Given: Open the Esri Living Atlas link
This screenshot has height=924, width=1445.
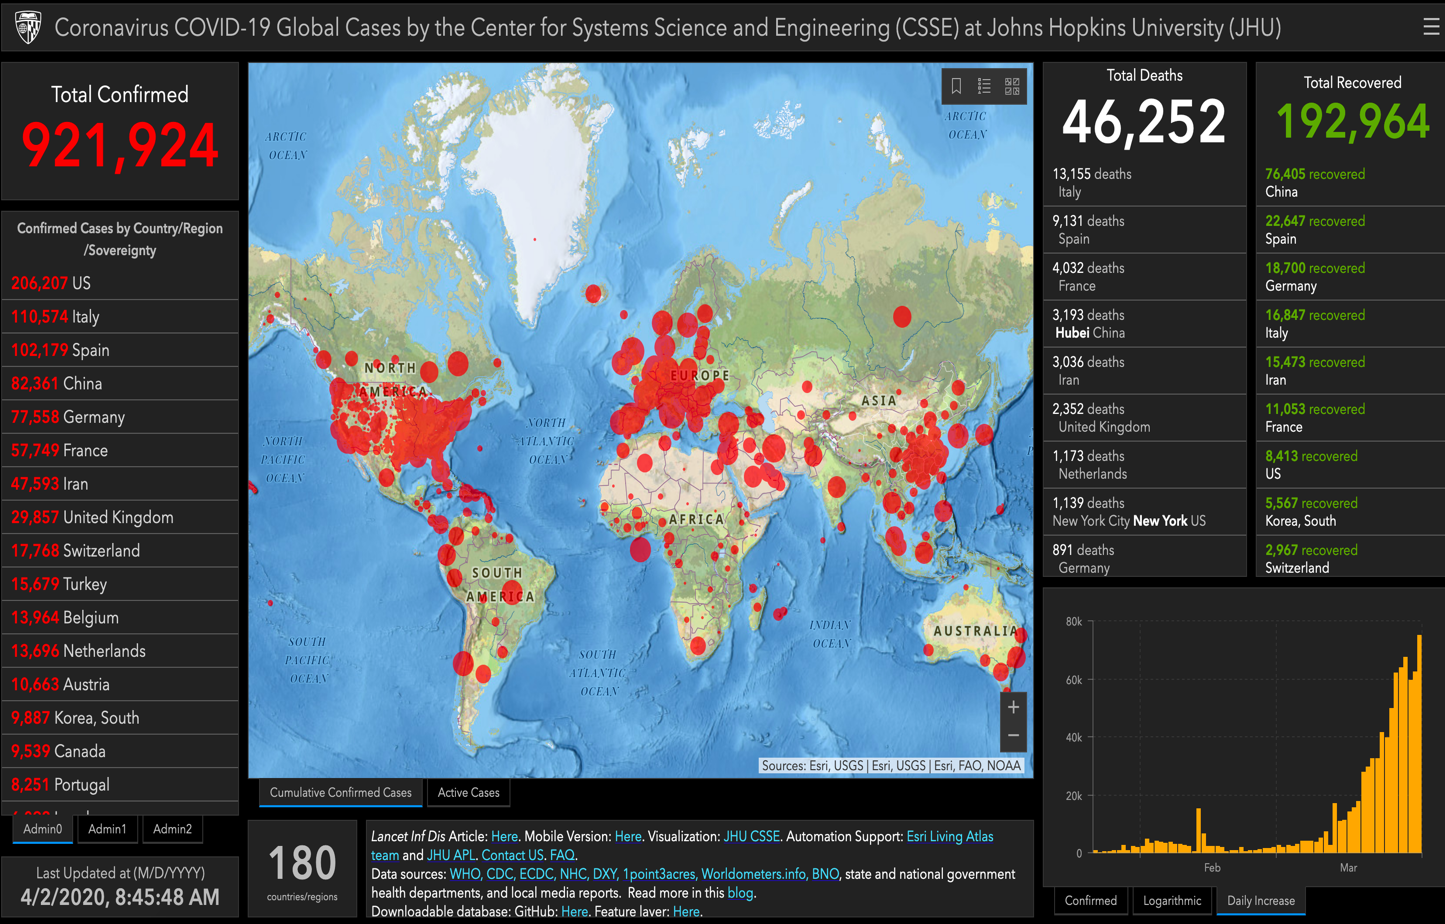Looking at the screenshot, I should [x=950, y=836].
